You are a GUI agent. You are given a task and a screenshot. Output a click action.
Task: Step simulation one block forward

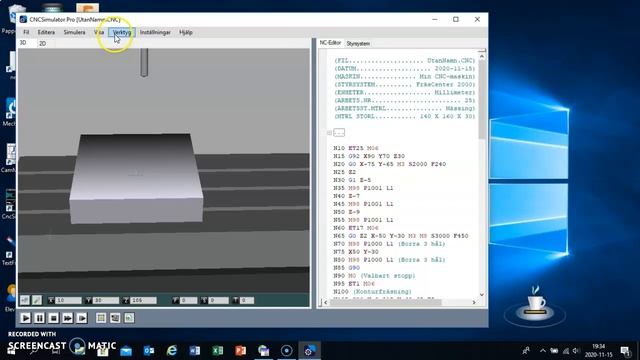click(x=82, y=318)
